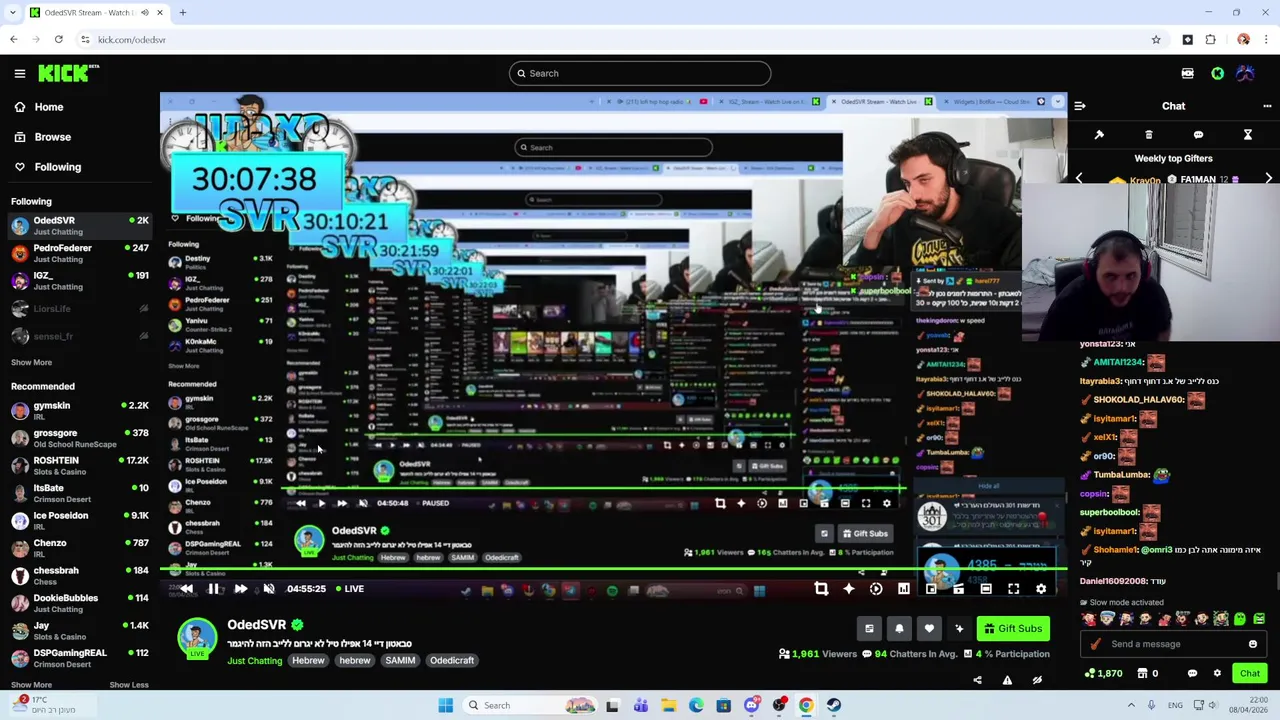Screen dimensions: 1280x720
Task: Open player settings gear
Action: tap(1041, 589)
